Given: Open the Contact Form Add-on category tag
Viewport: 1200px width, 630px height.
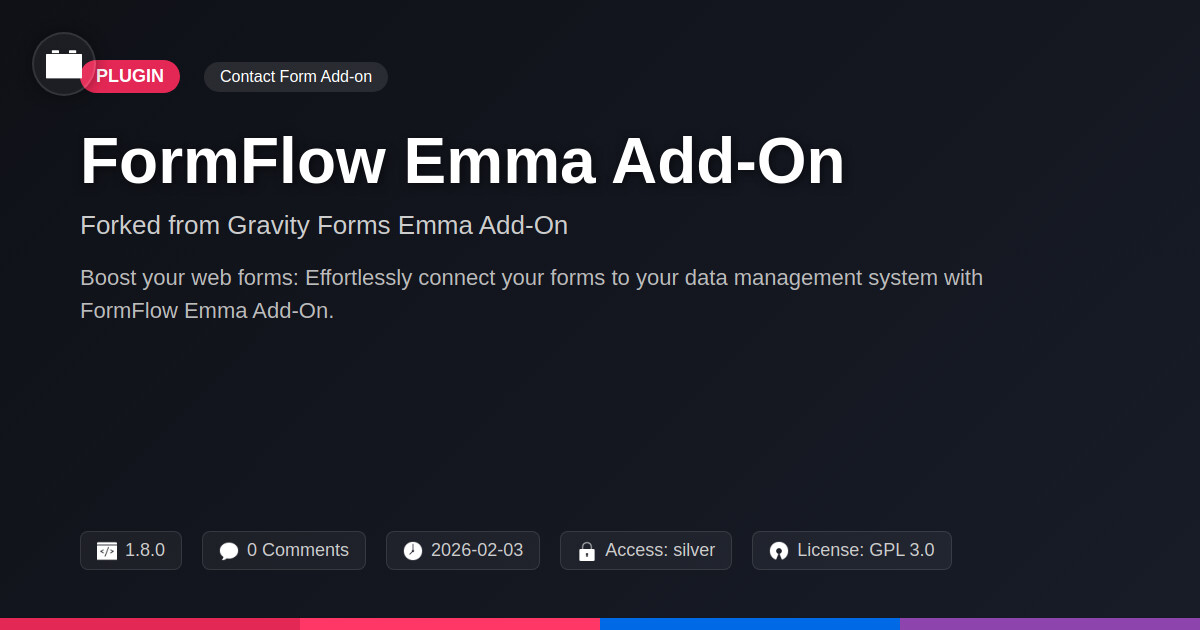Looking at the screenshot, I should (x=296, y=77).
